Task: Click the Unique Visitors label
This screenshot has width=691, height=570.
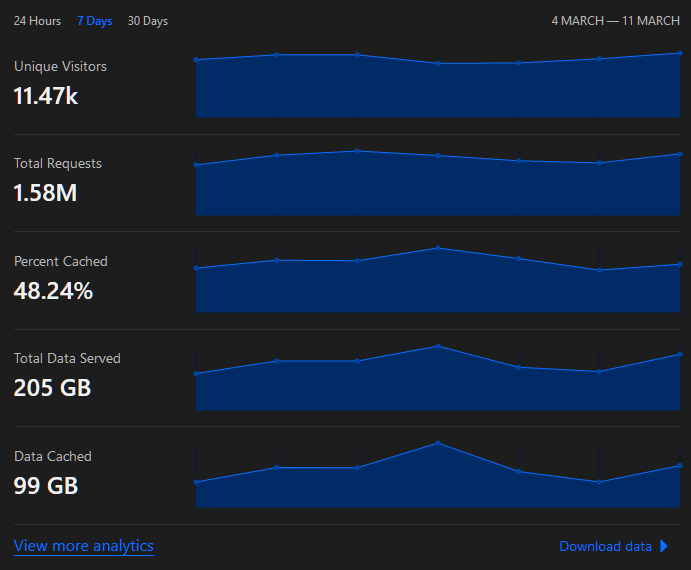Action: [60, 66]
